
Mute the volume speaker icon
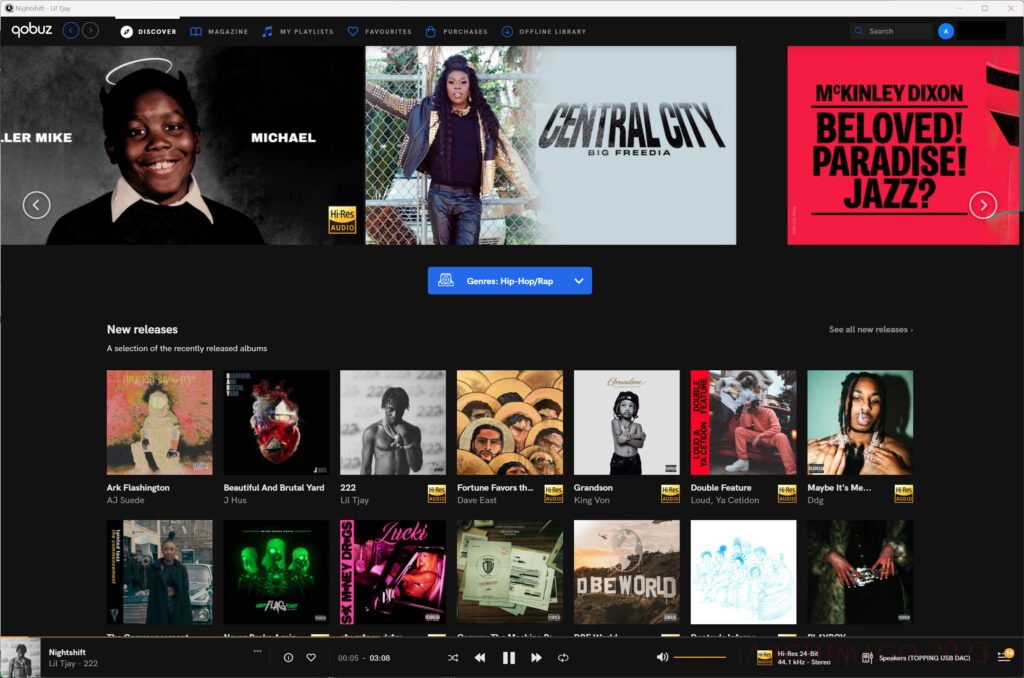point(662,657)
